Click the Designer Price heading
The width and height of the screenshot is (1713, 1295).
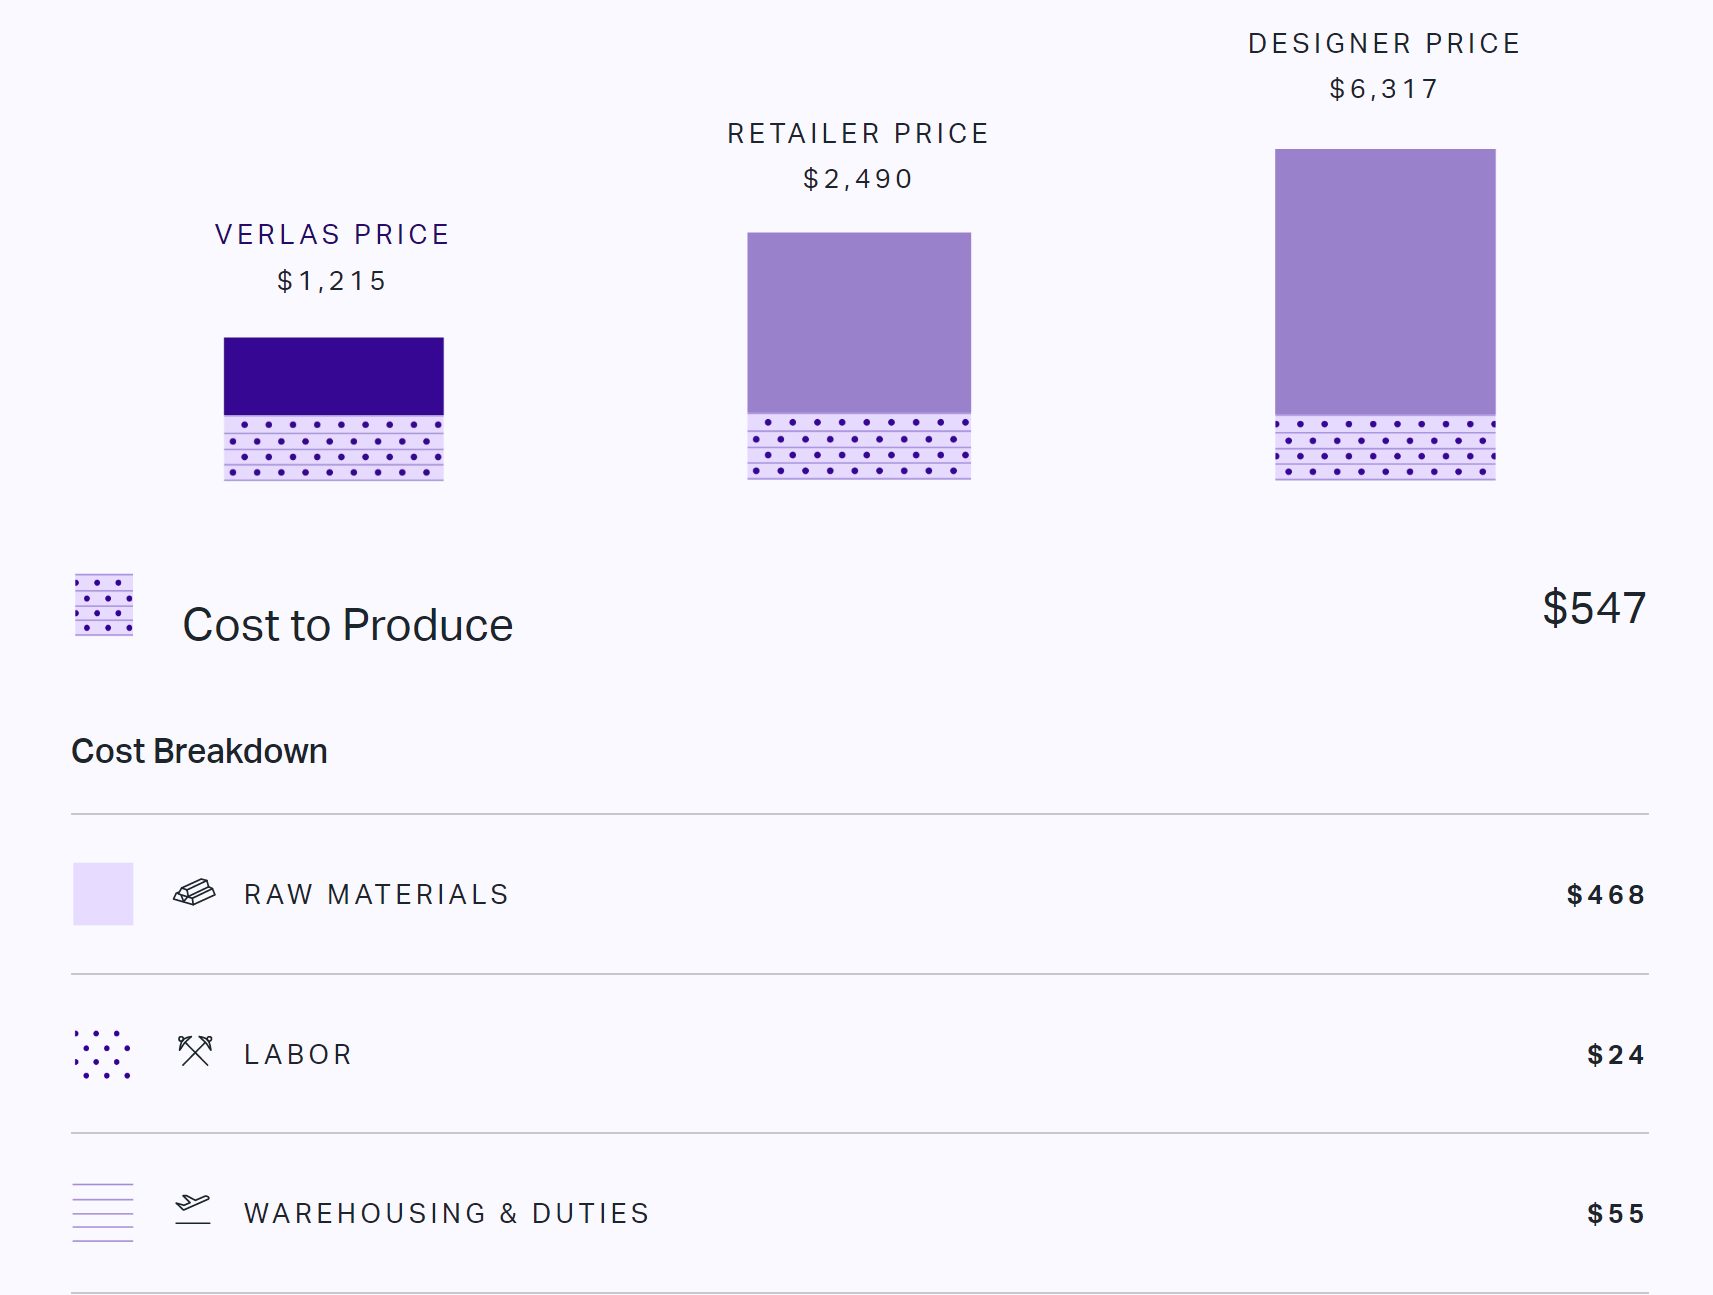click(1384, 44)
